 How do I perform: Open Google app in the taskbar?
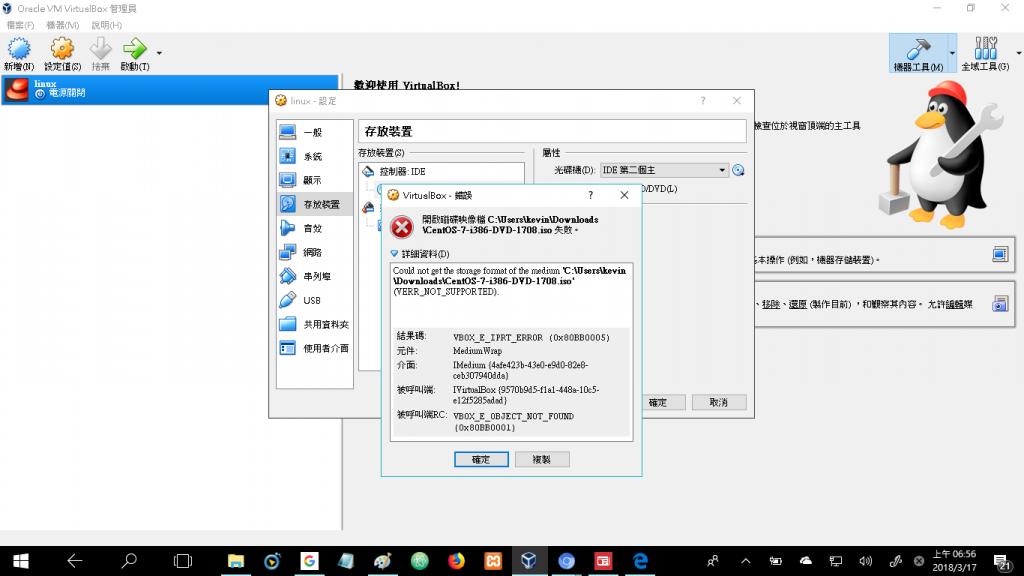click(x=309, y=561)
